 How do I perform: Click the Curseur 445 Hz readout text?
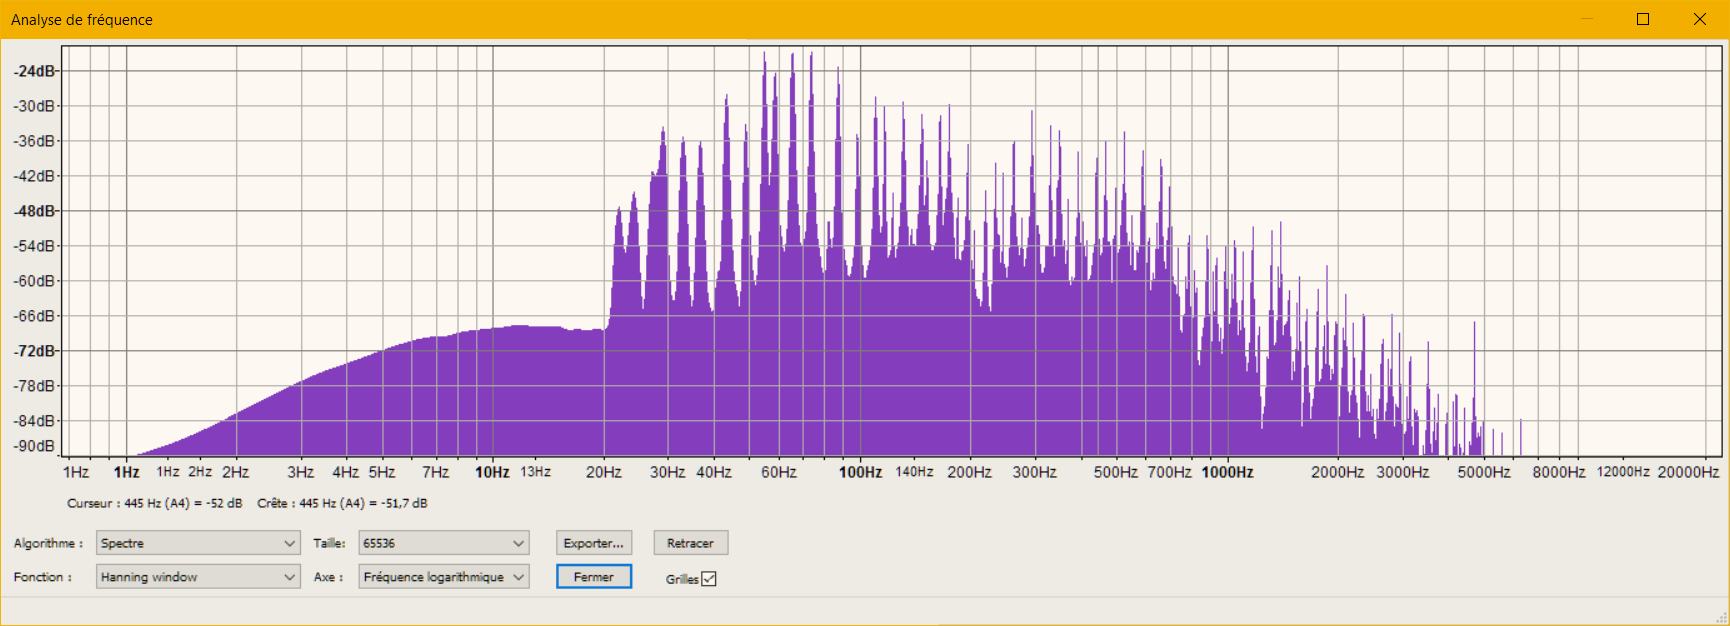click(x=155, y=503)
